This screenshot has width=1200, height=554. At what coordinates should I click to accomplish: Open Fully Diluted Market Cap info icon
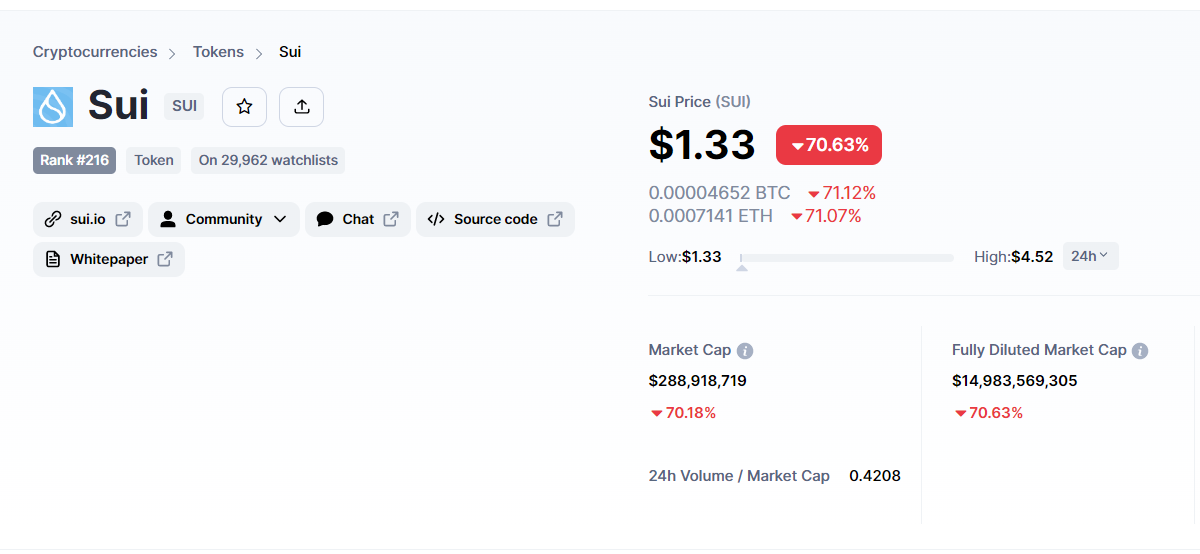coord(1140,351)
